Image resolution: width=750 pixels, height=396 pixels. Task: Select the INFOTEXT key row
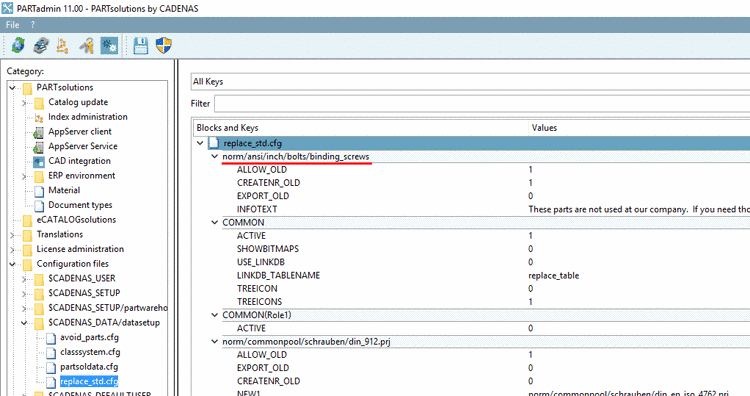(257, 209)
